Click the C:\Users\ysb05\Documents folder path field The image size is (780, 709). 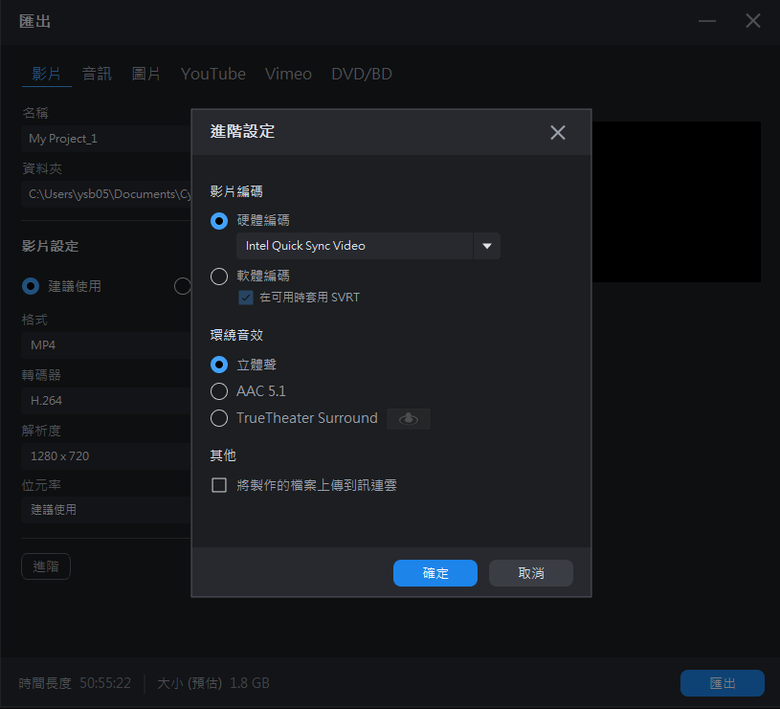(106, 194)
